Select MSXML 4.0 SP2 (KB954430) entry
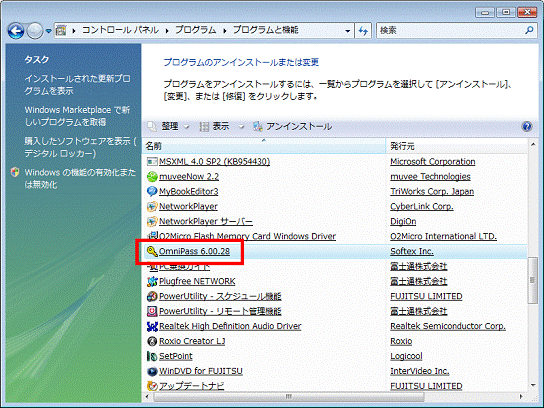This screenshot has height=408, width=544. coord(214,162)
